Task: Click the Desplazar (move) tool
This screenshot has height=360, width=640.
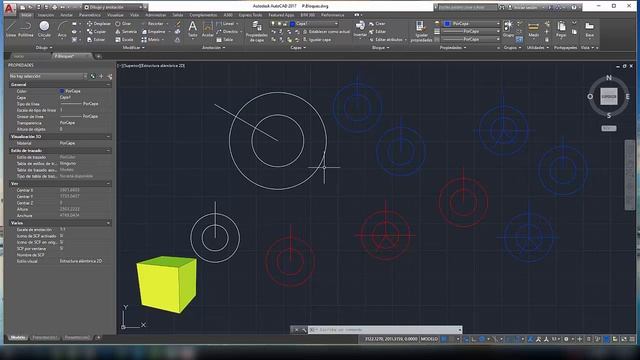Action: [99, 24]
